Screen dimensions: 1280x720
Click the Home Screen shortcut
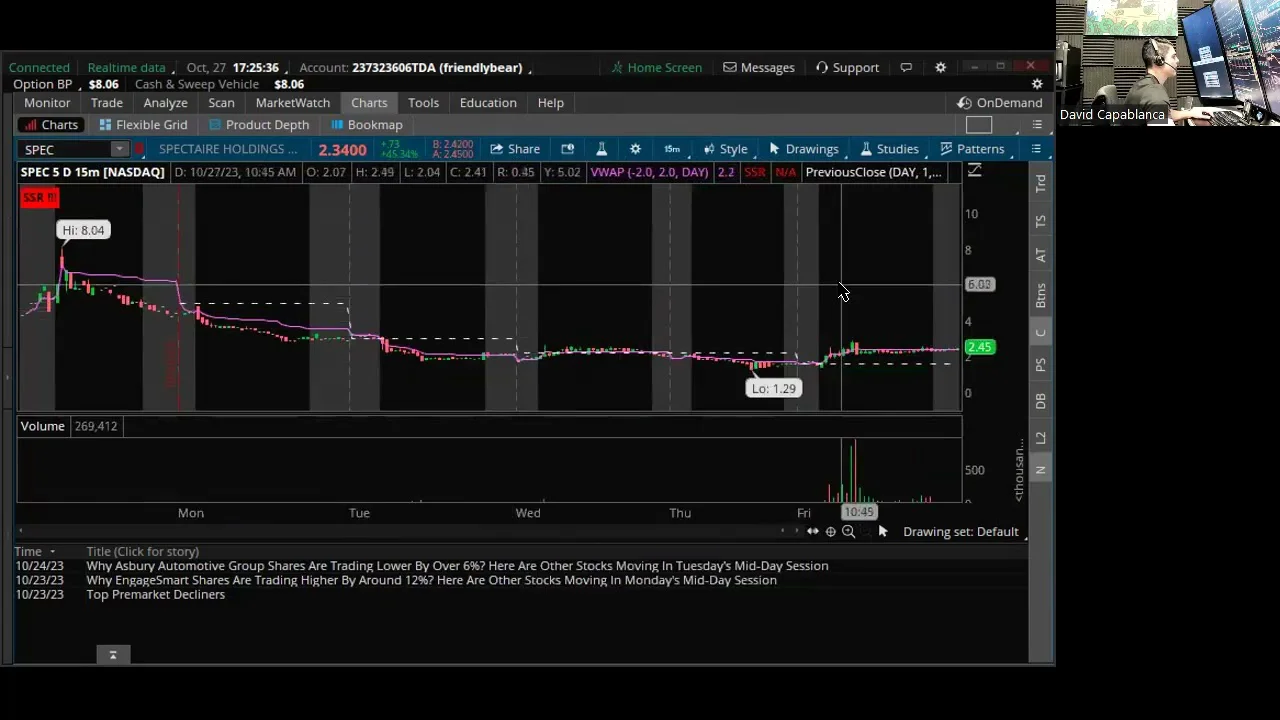point(656,68)
